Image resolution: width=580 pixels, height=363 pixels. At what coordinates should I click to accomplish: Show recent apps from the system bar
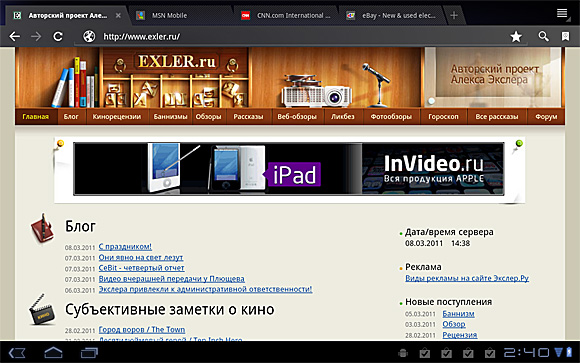(89, 352)
